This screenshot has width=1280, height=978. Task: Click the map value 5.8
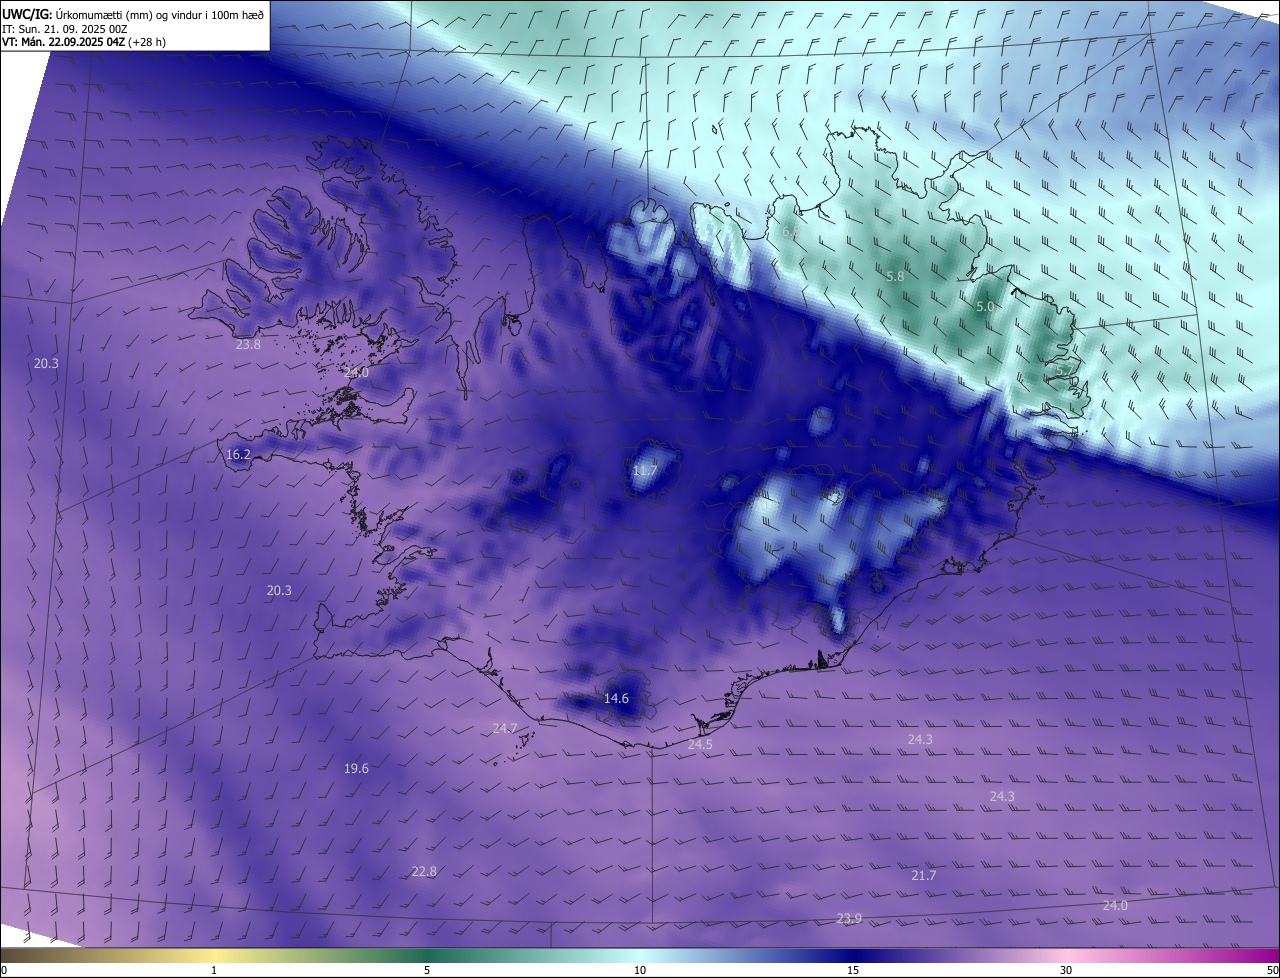pos(895,276)
